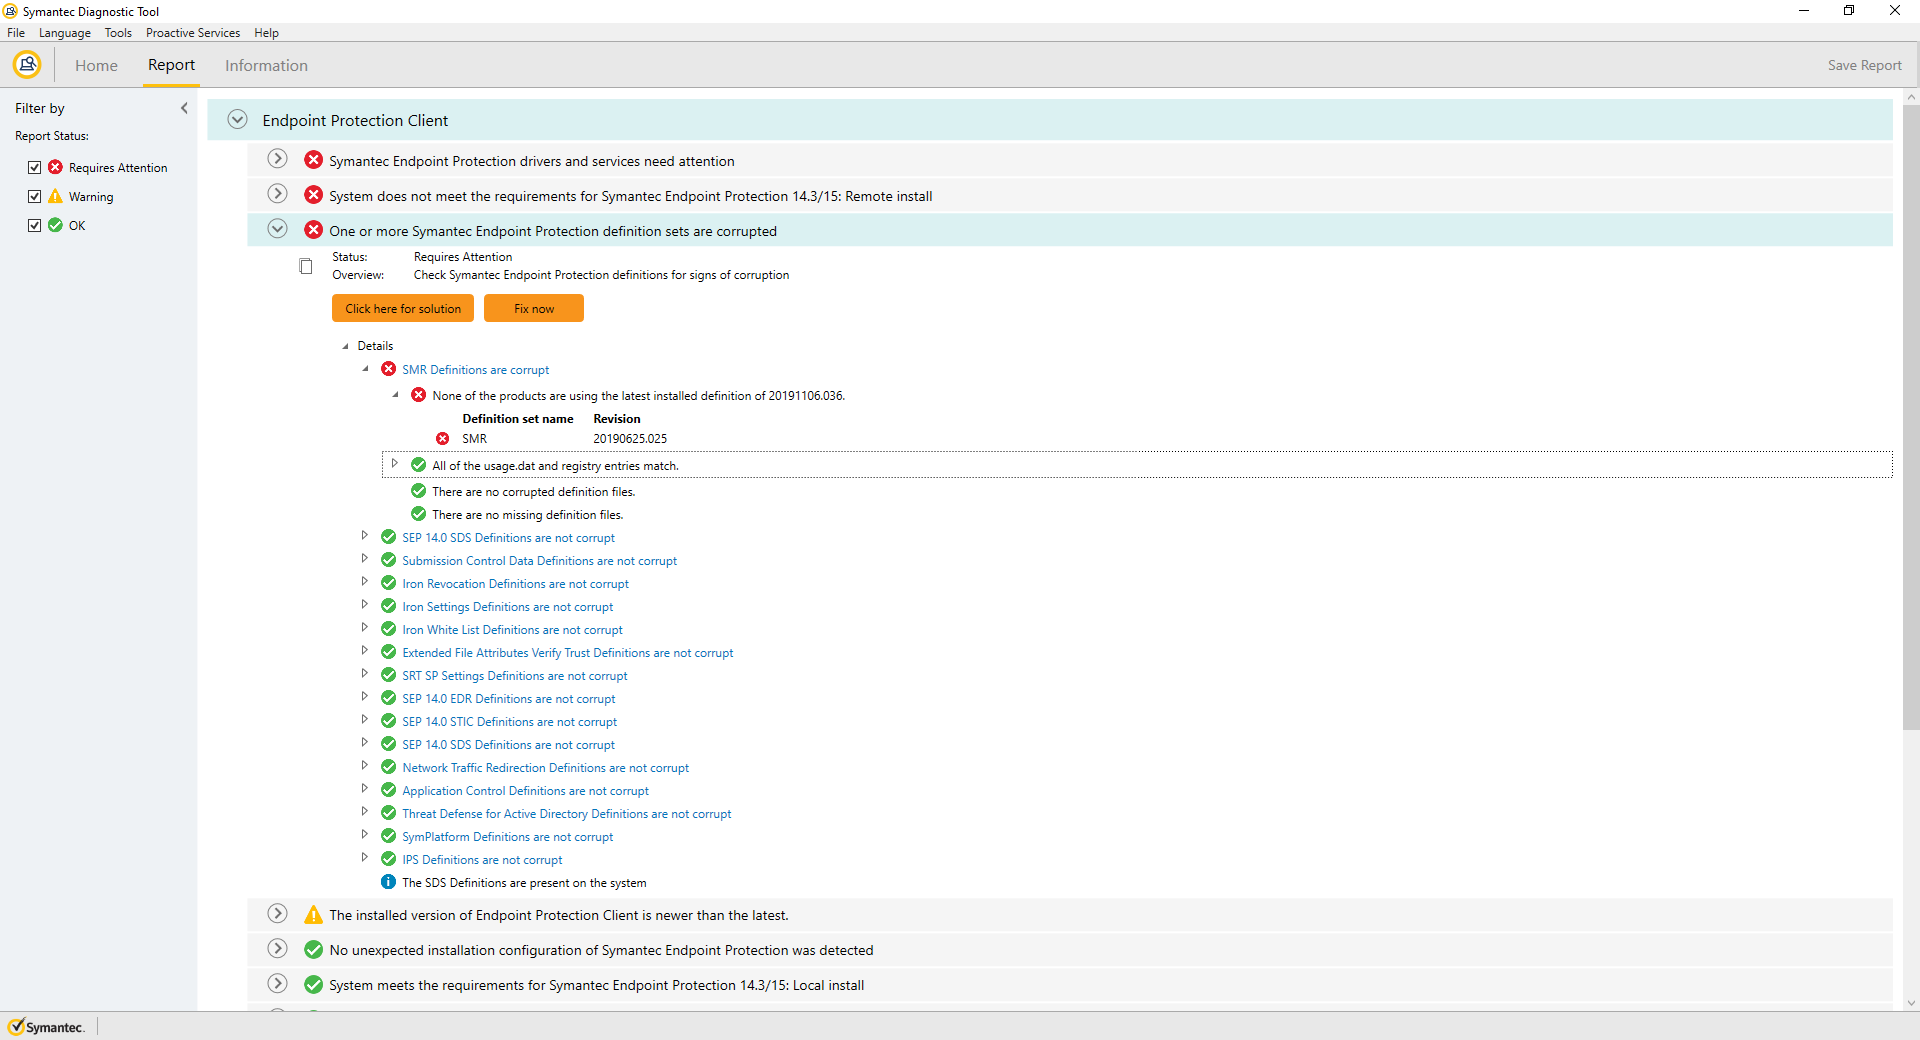Click green check beside IPS Definitions

click(388, 859)
